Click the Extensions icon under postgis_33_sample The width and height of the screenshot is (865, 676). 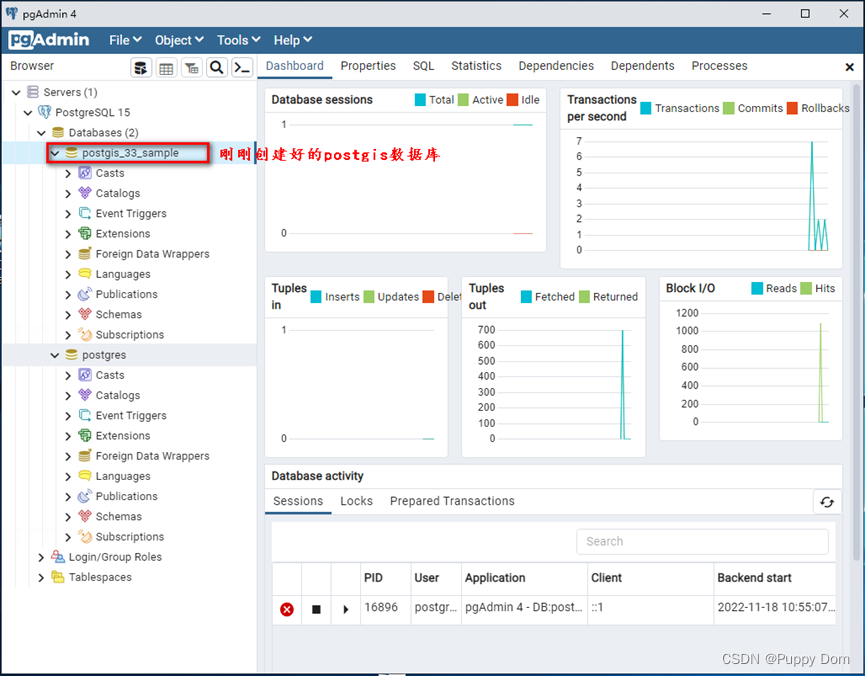(85, 233)
